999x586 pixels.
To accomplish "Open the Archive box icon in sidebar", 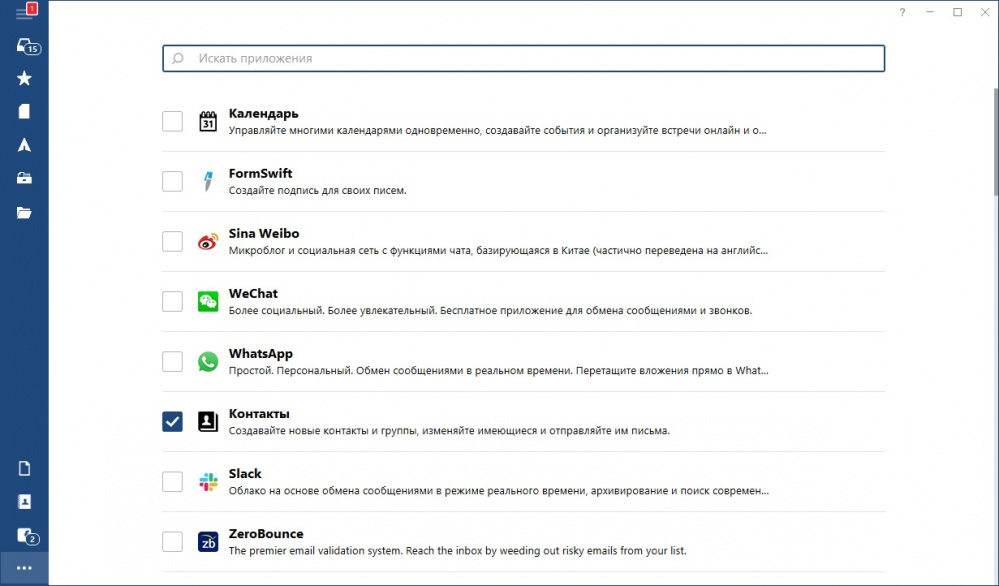I will point(25,178).
